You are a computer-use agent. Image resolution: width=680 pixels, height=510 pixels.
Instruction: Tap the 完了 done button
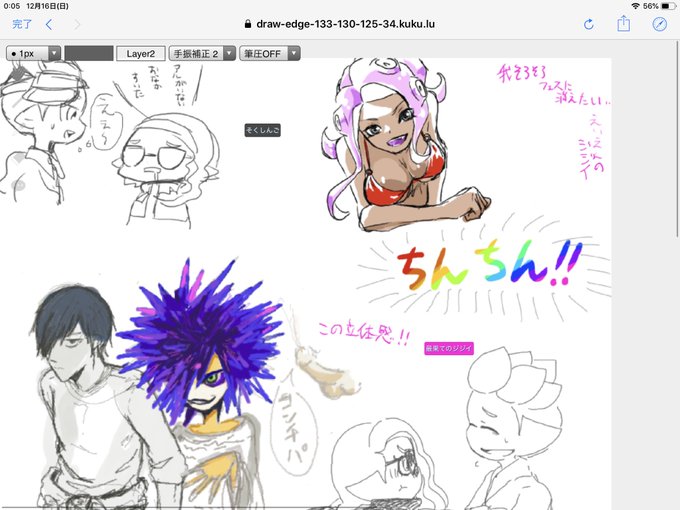tap(22, 24)
